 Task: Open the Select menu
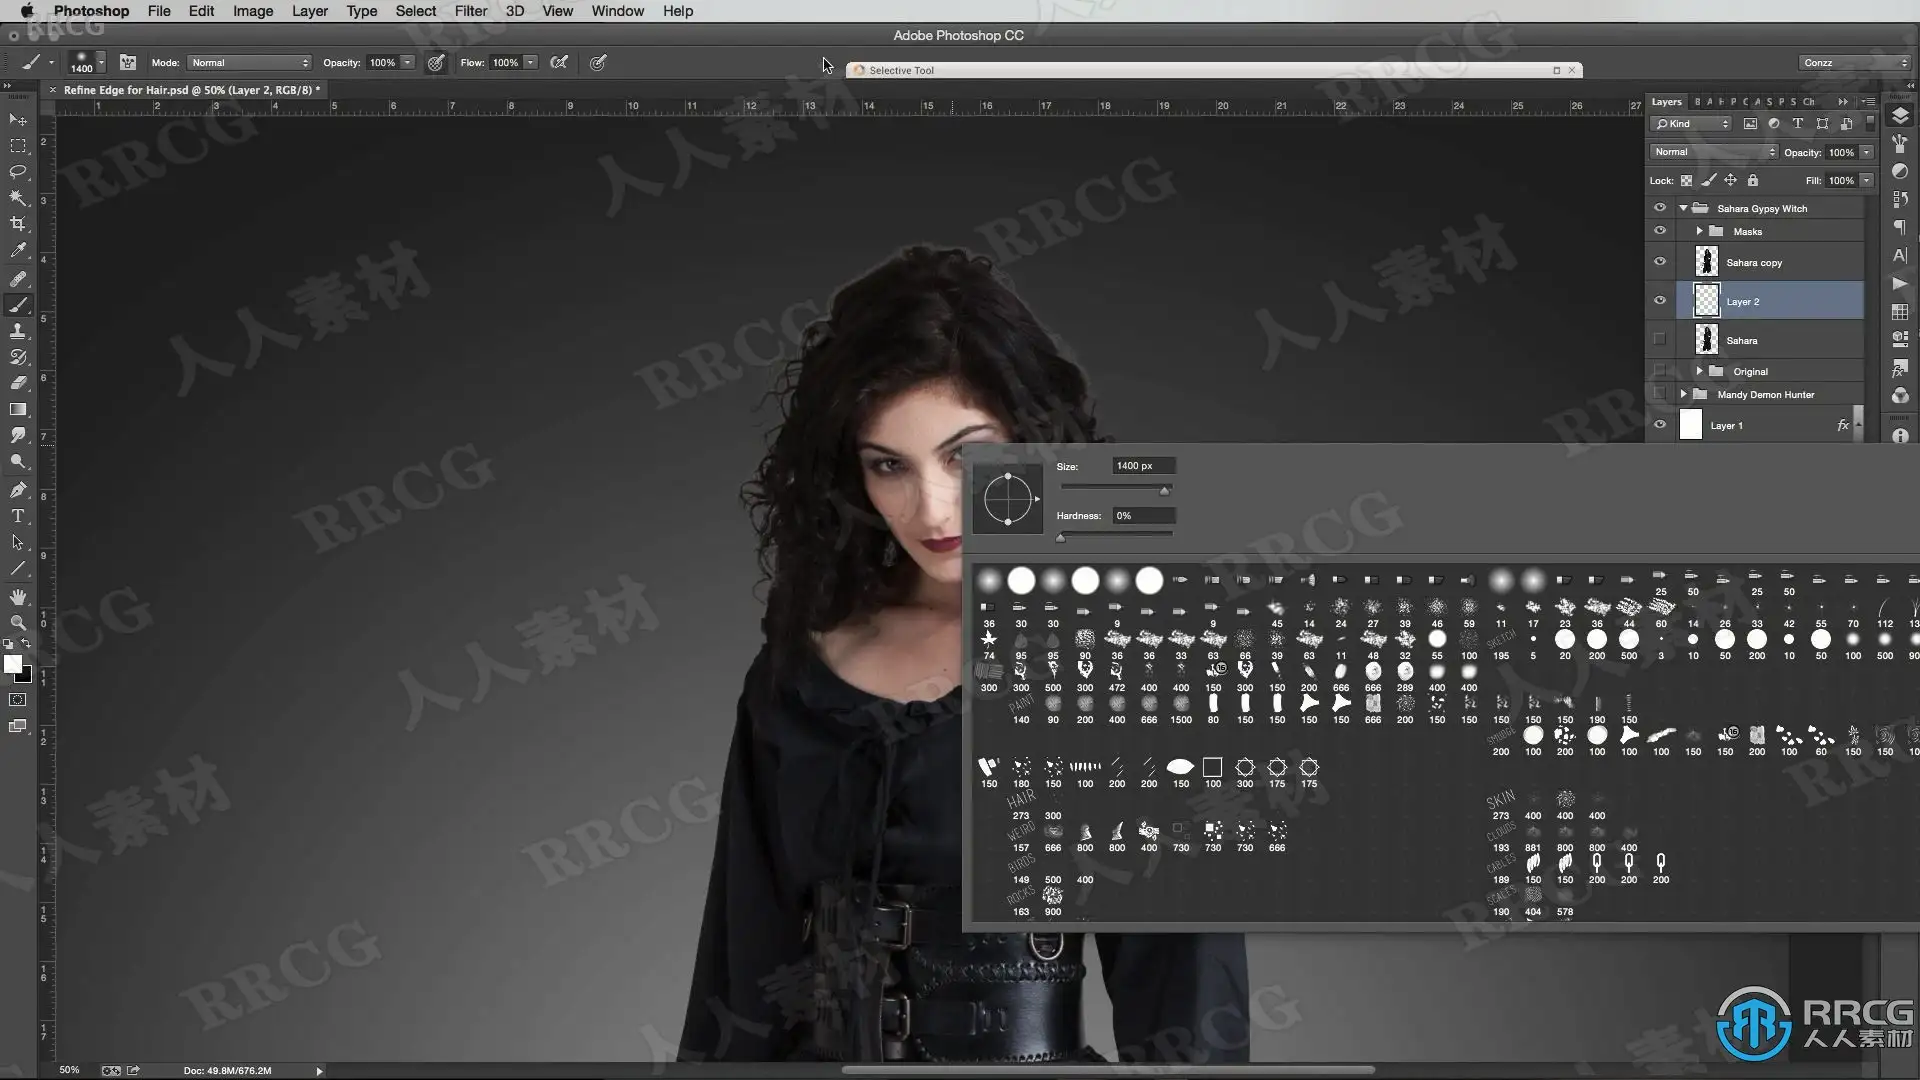[x=415, y=11]
